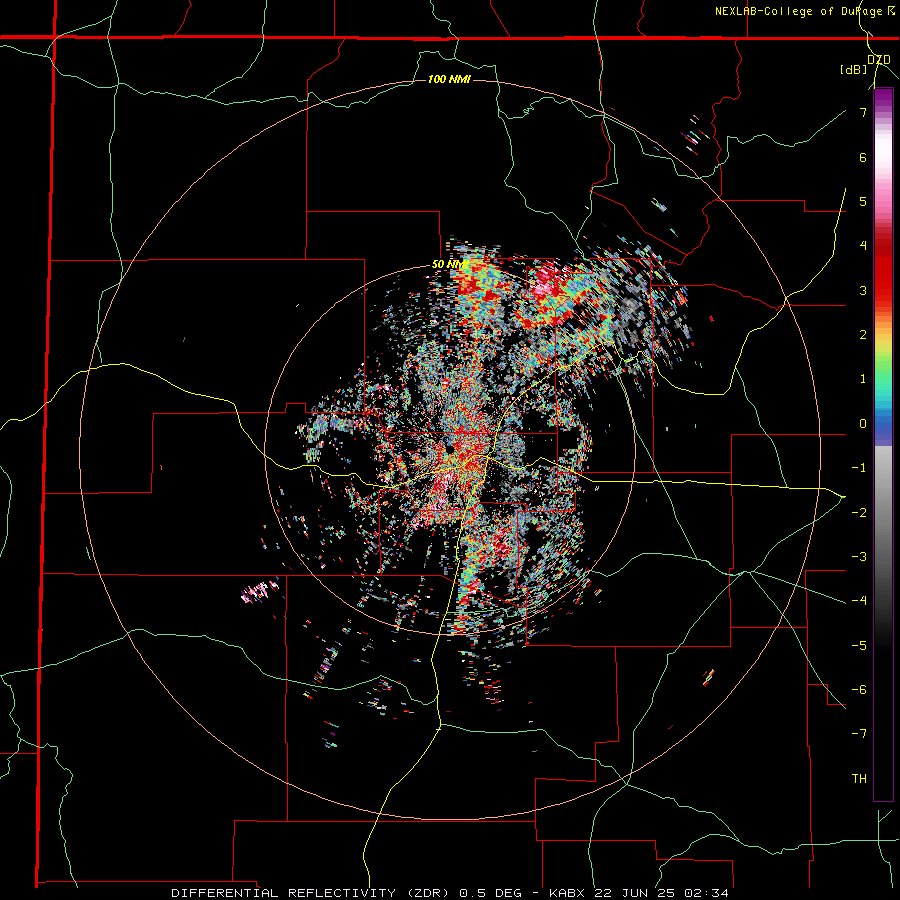Image resolution: width=900 pixels, height=900 pixels.
Task: Click the 1 value on the color scale
Action: coord(863,379)
